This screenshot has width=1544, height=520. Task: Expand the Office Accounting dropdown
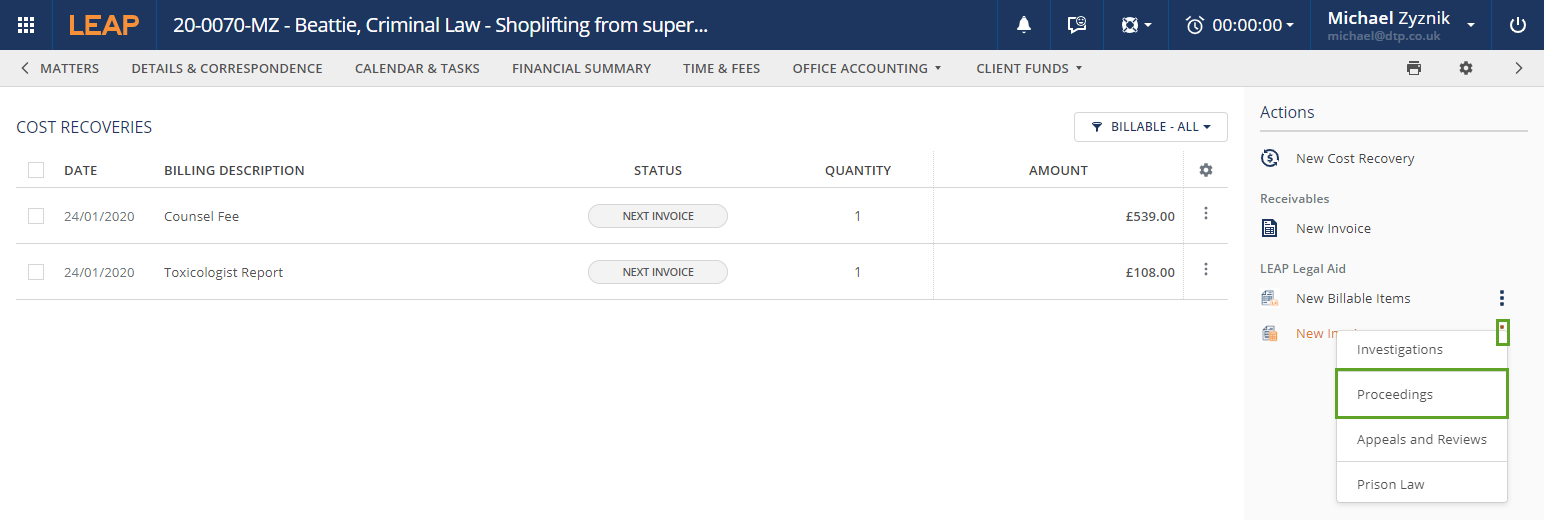866,68
